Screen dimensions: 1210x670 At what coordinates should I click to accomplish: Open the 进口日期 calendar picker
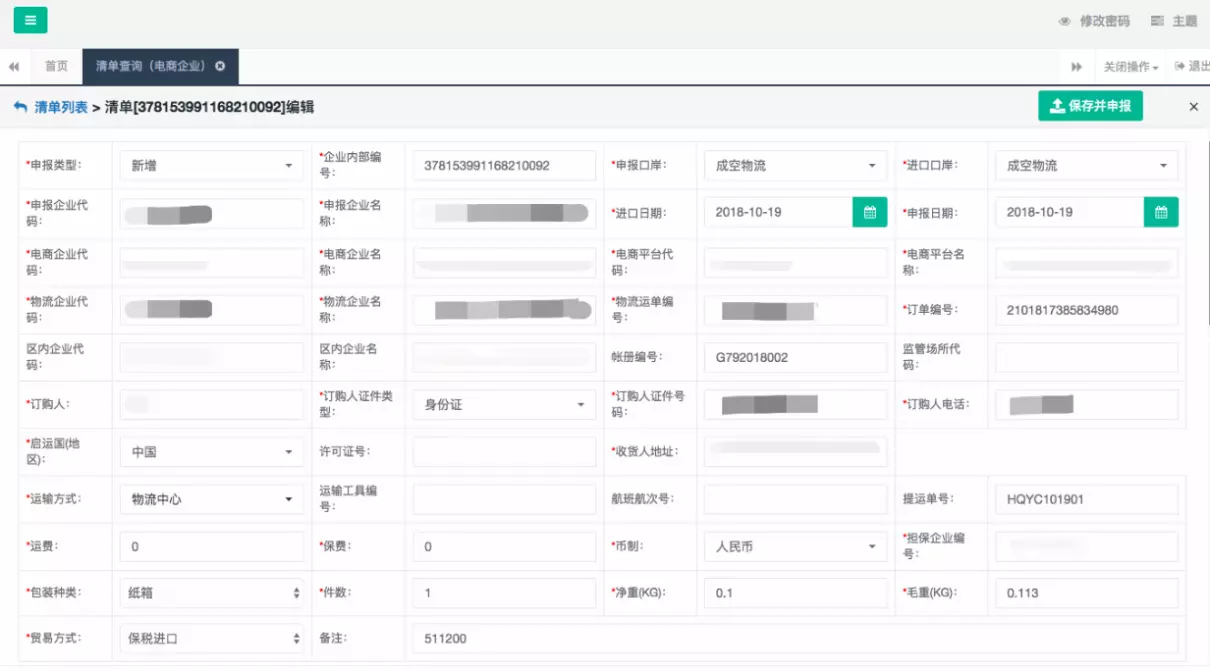click(869, 212)
